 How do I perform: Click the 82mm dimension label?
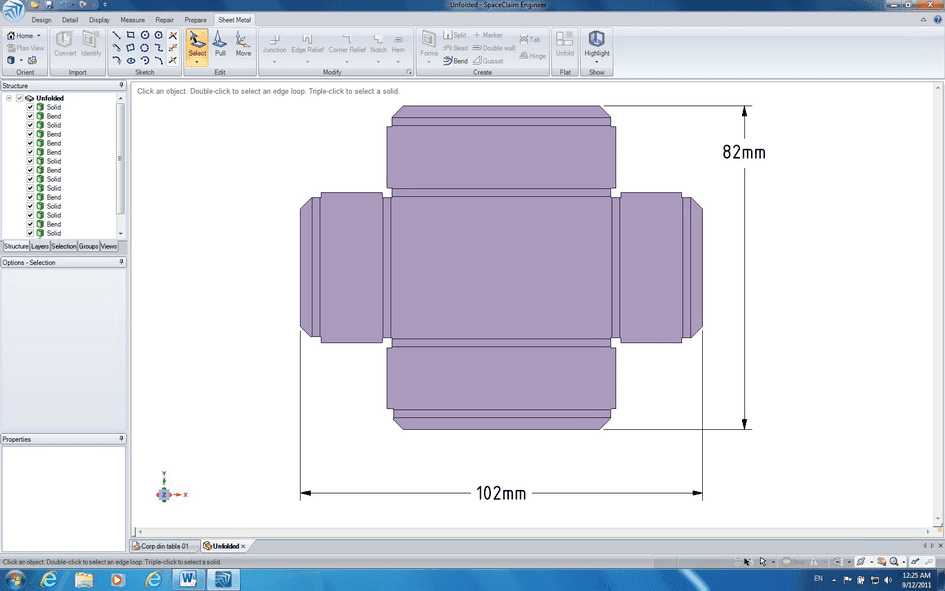pos(744,152)
